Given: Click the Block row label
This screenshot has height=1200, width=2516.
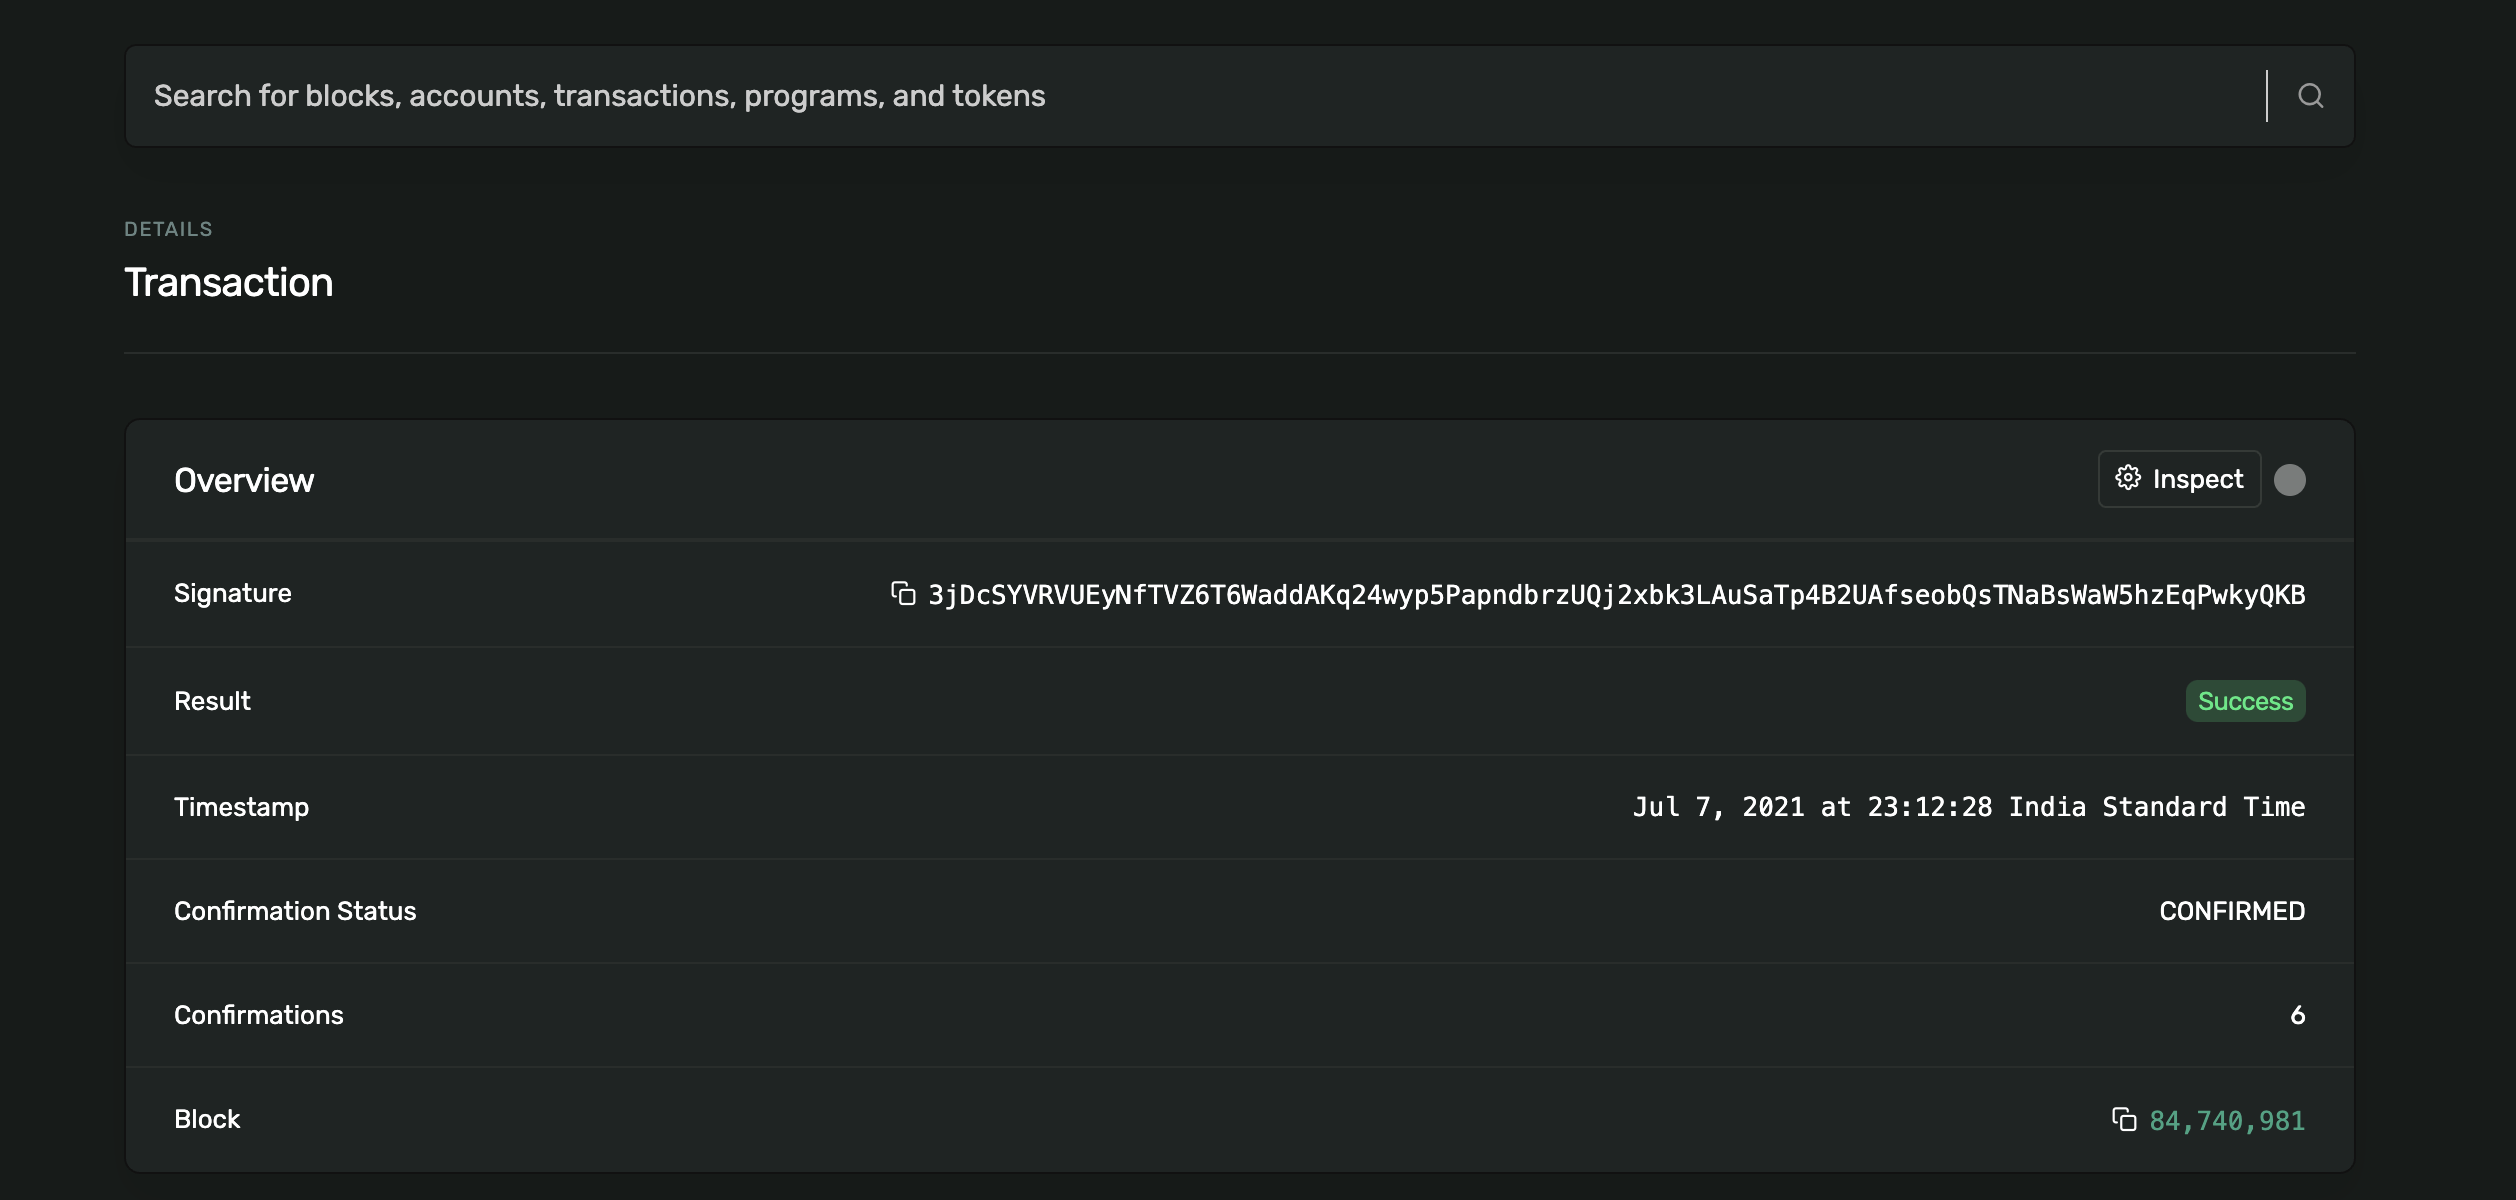Looking at the screenshot, I should point(207,1119).
